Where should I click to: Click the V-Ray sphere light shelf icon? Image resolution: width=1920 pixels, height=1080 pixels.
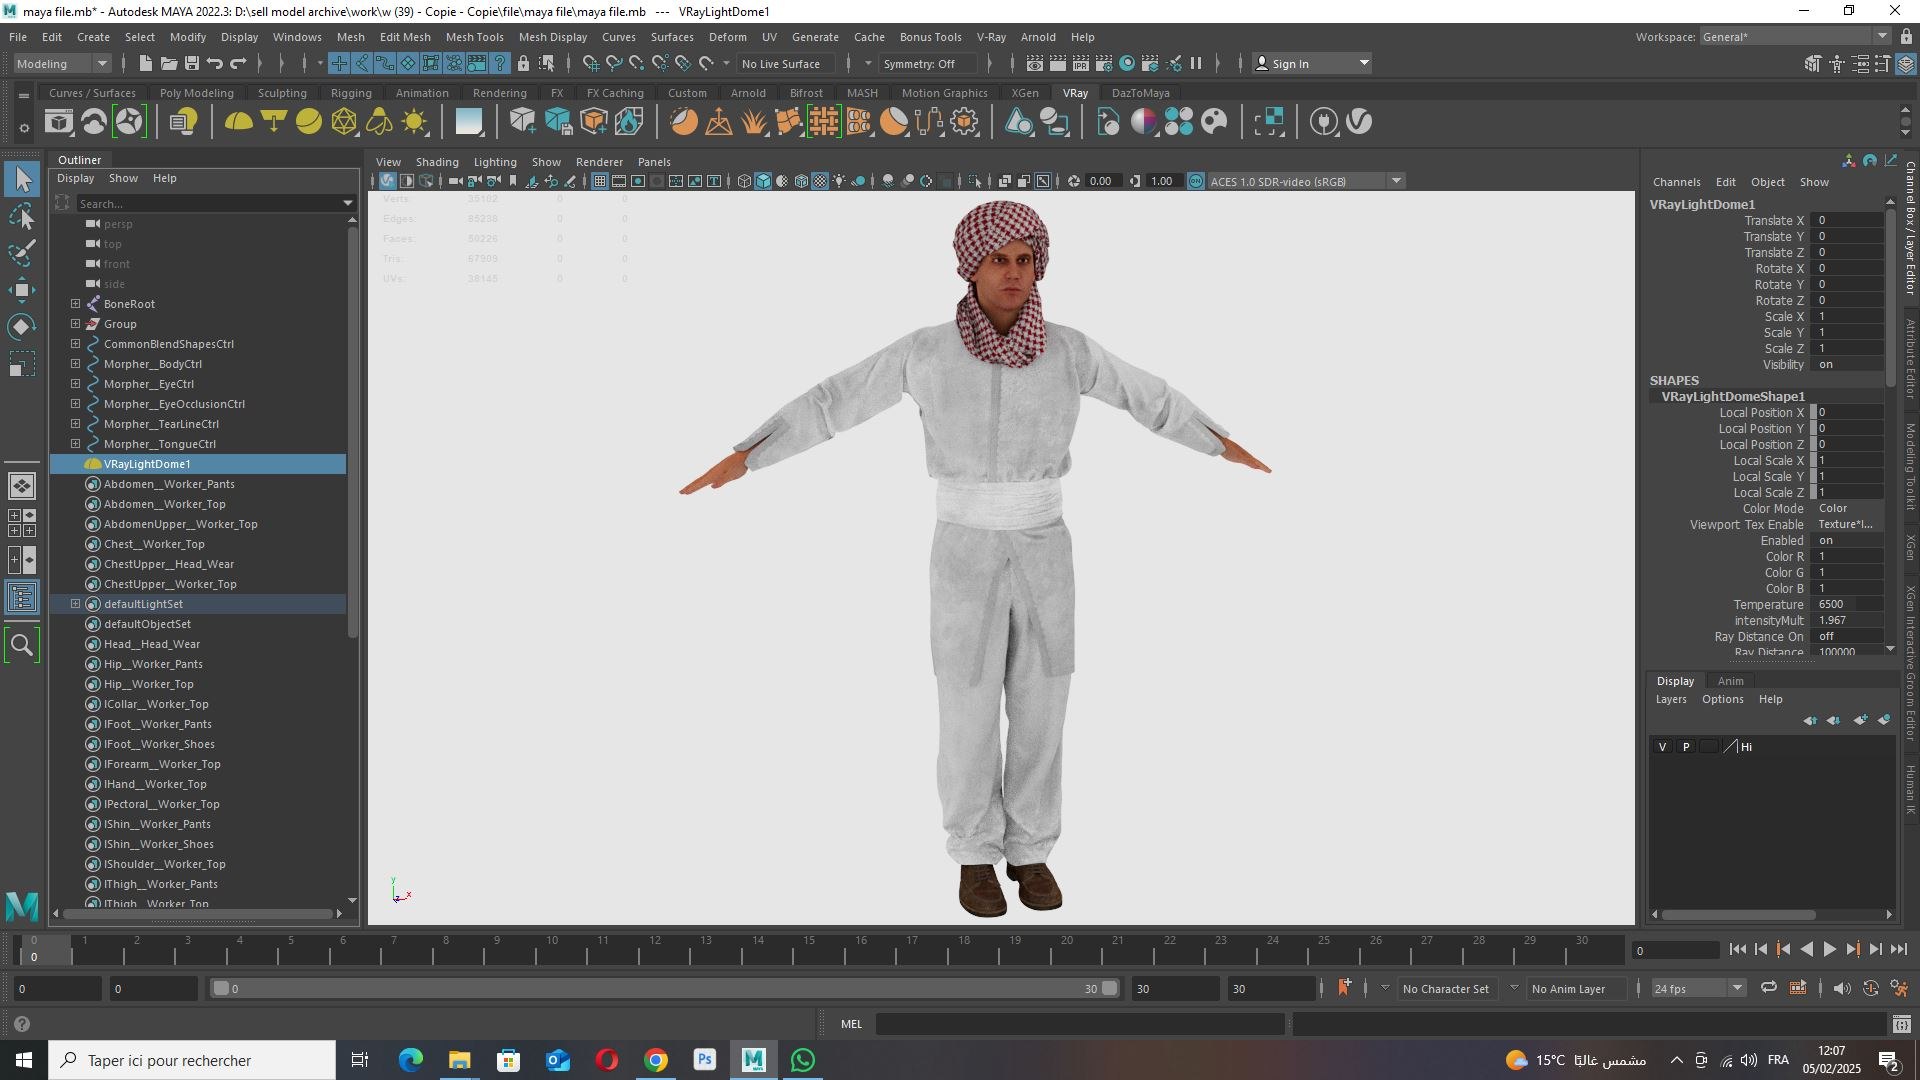click(x=309, y=122)
